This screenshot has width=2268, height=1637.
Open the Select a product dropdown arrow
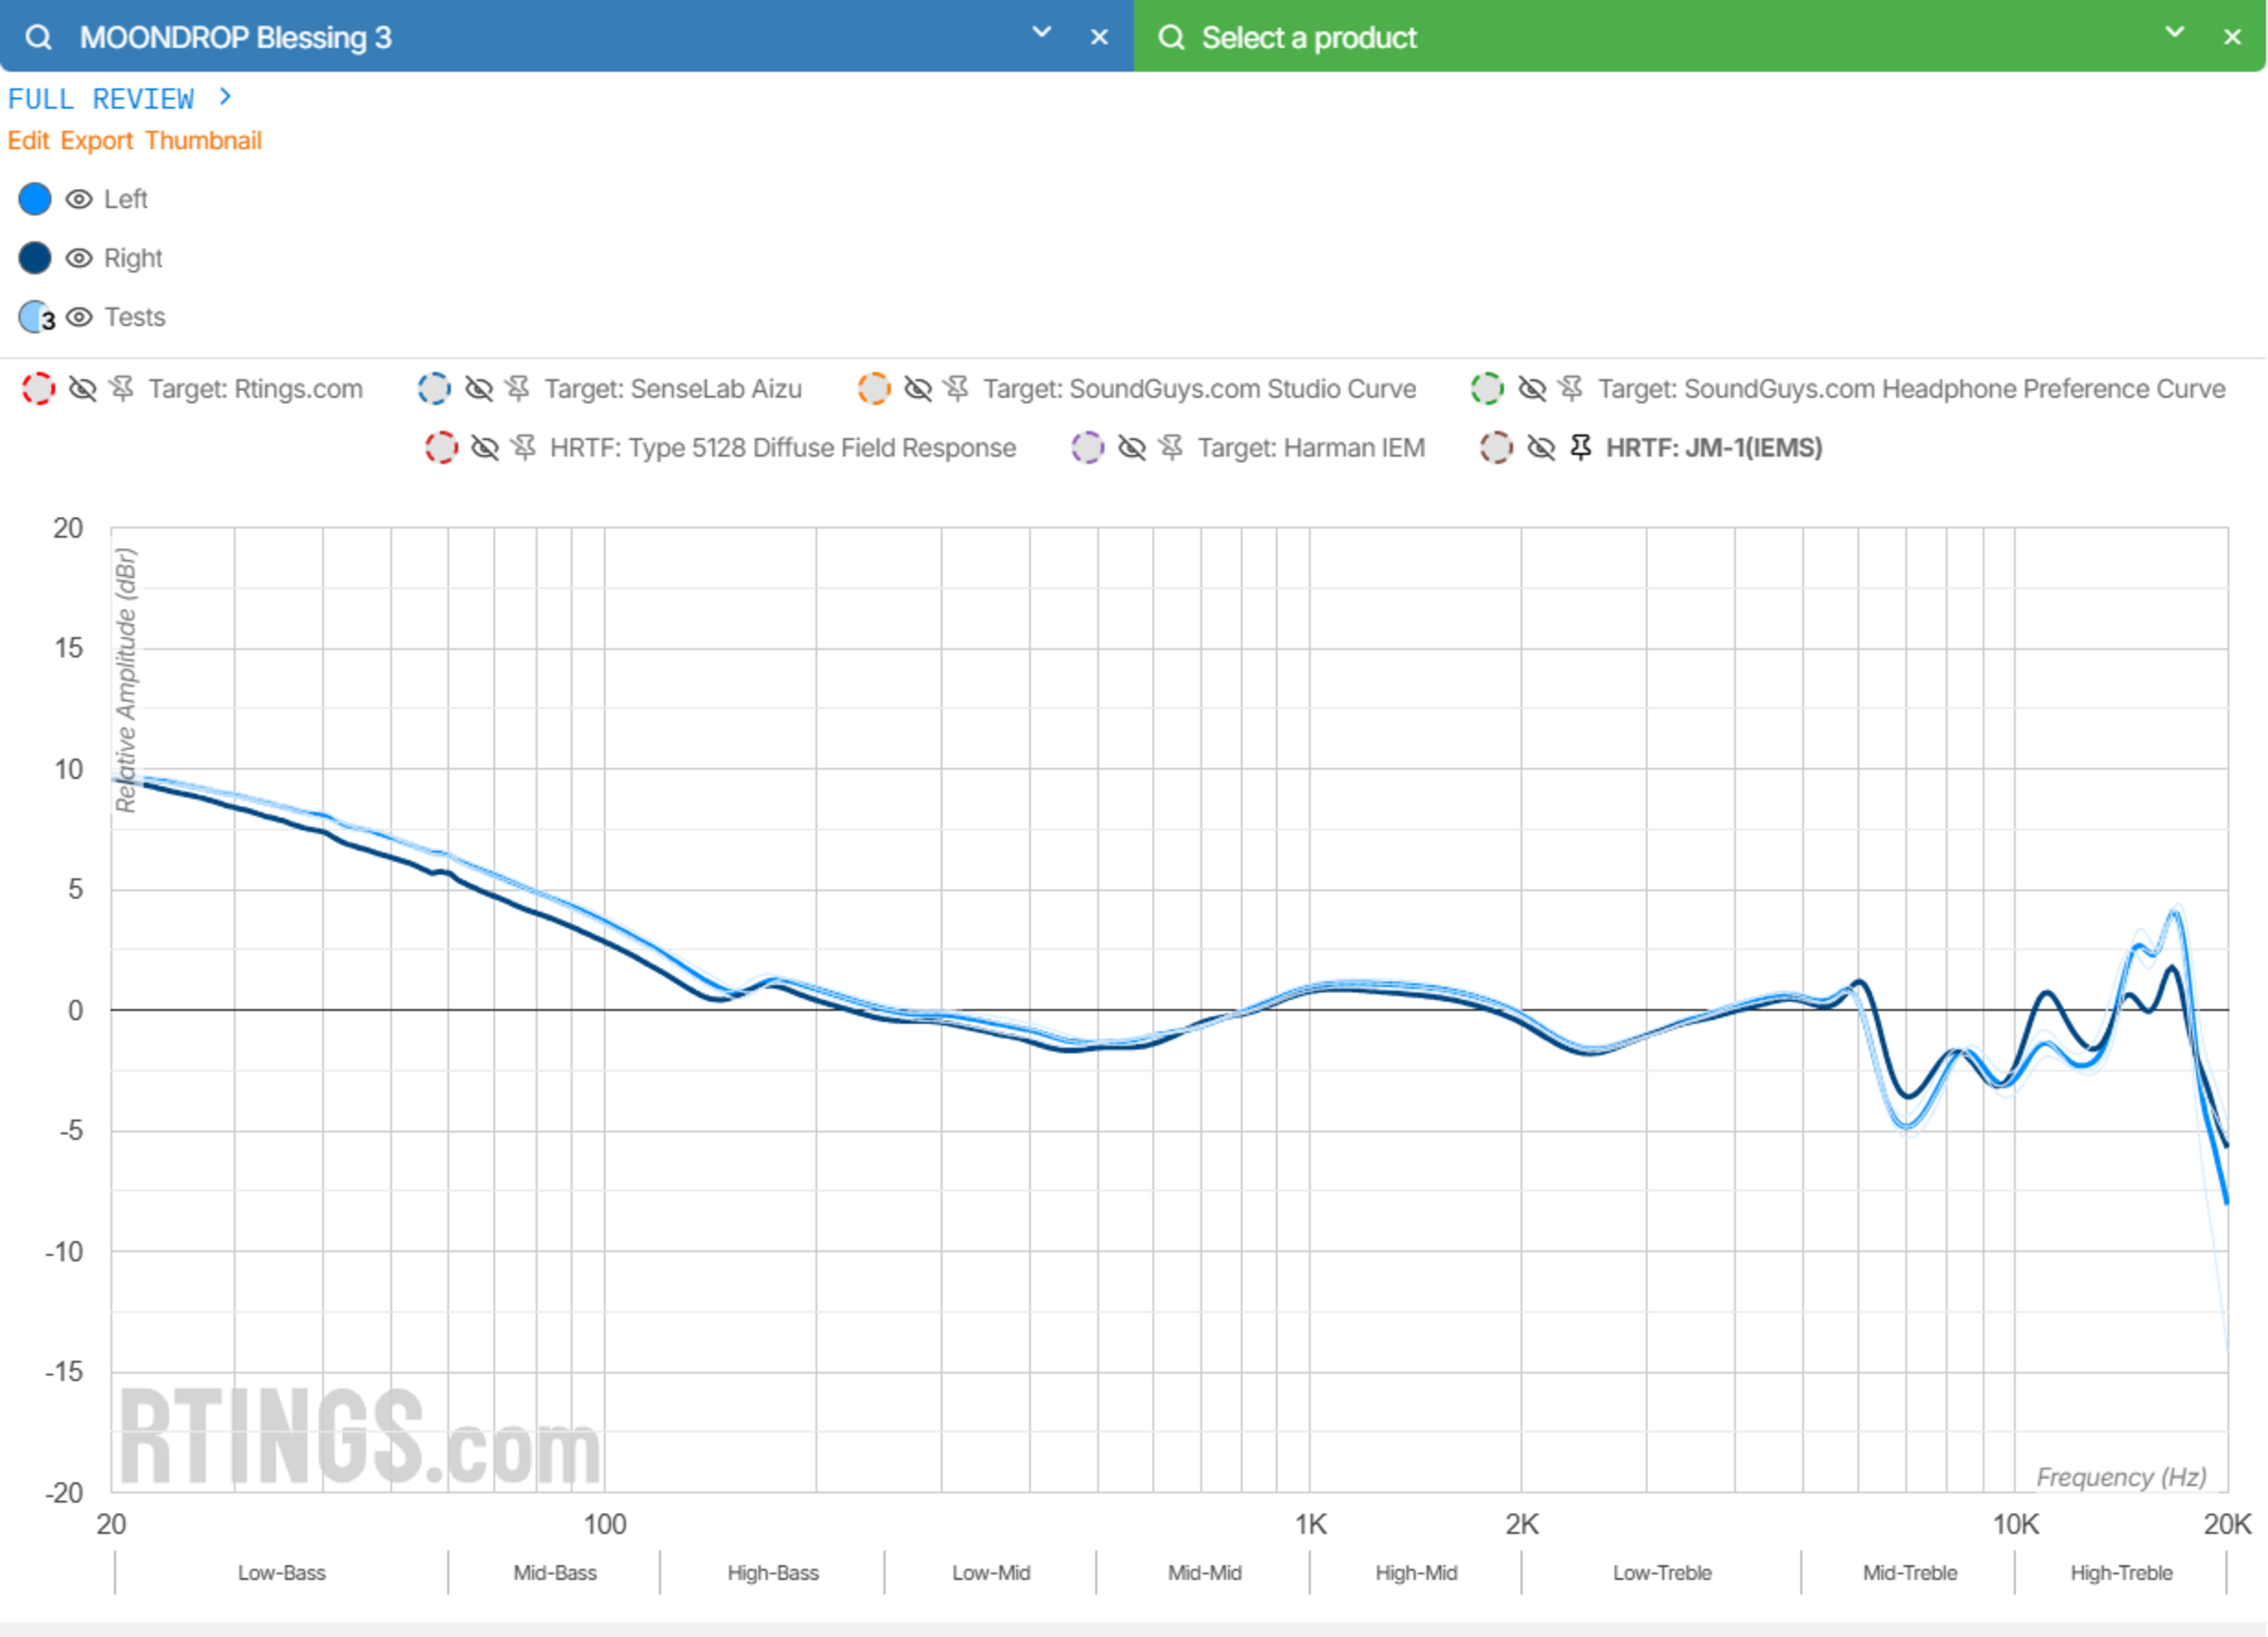click(x=2174, y=32)
